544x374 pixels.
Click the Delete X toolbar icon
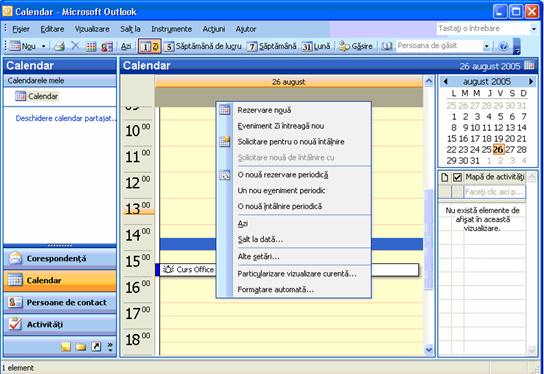point(75,46)
